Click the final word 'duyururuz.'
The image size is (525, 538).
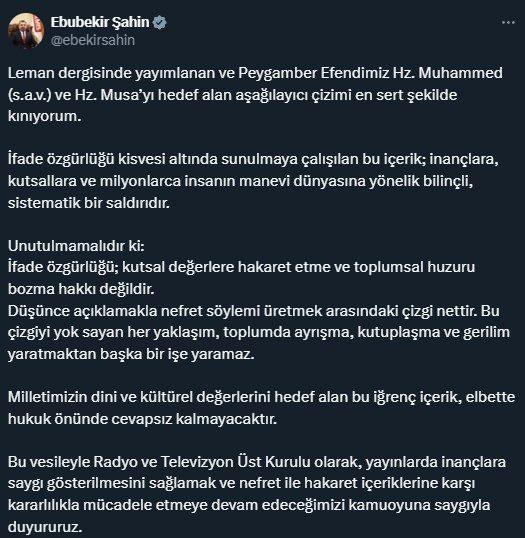click(x=45, y=527)
